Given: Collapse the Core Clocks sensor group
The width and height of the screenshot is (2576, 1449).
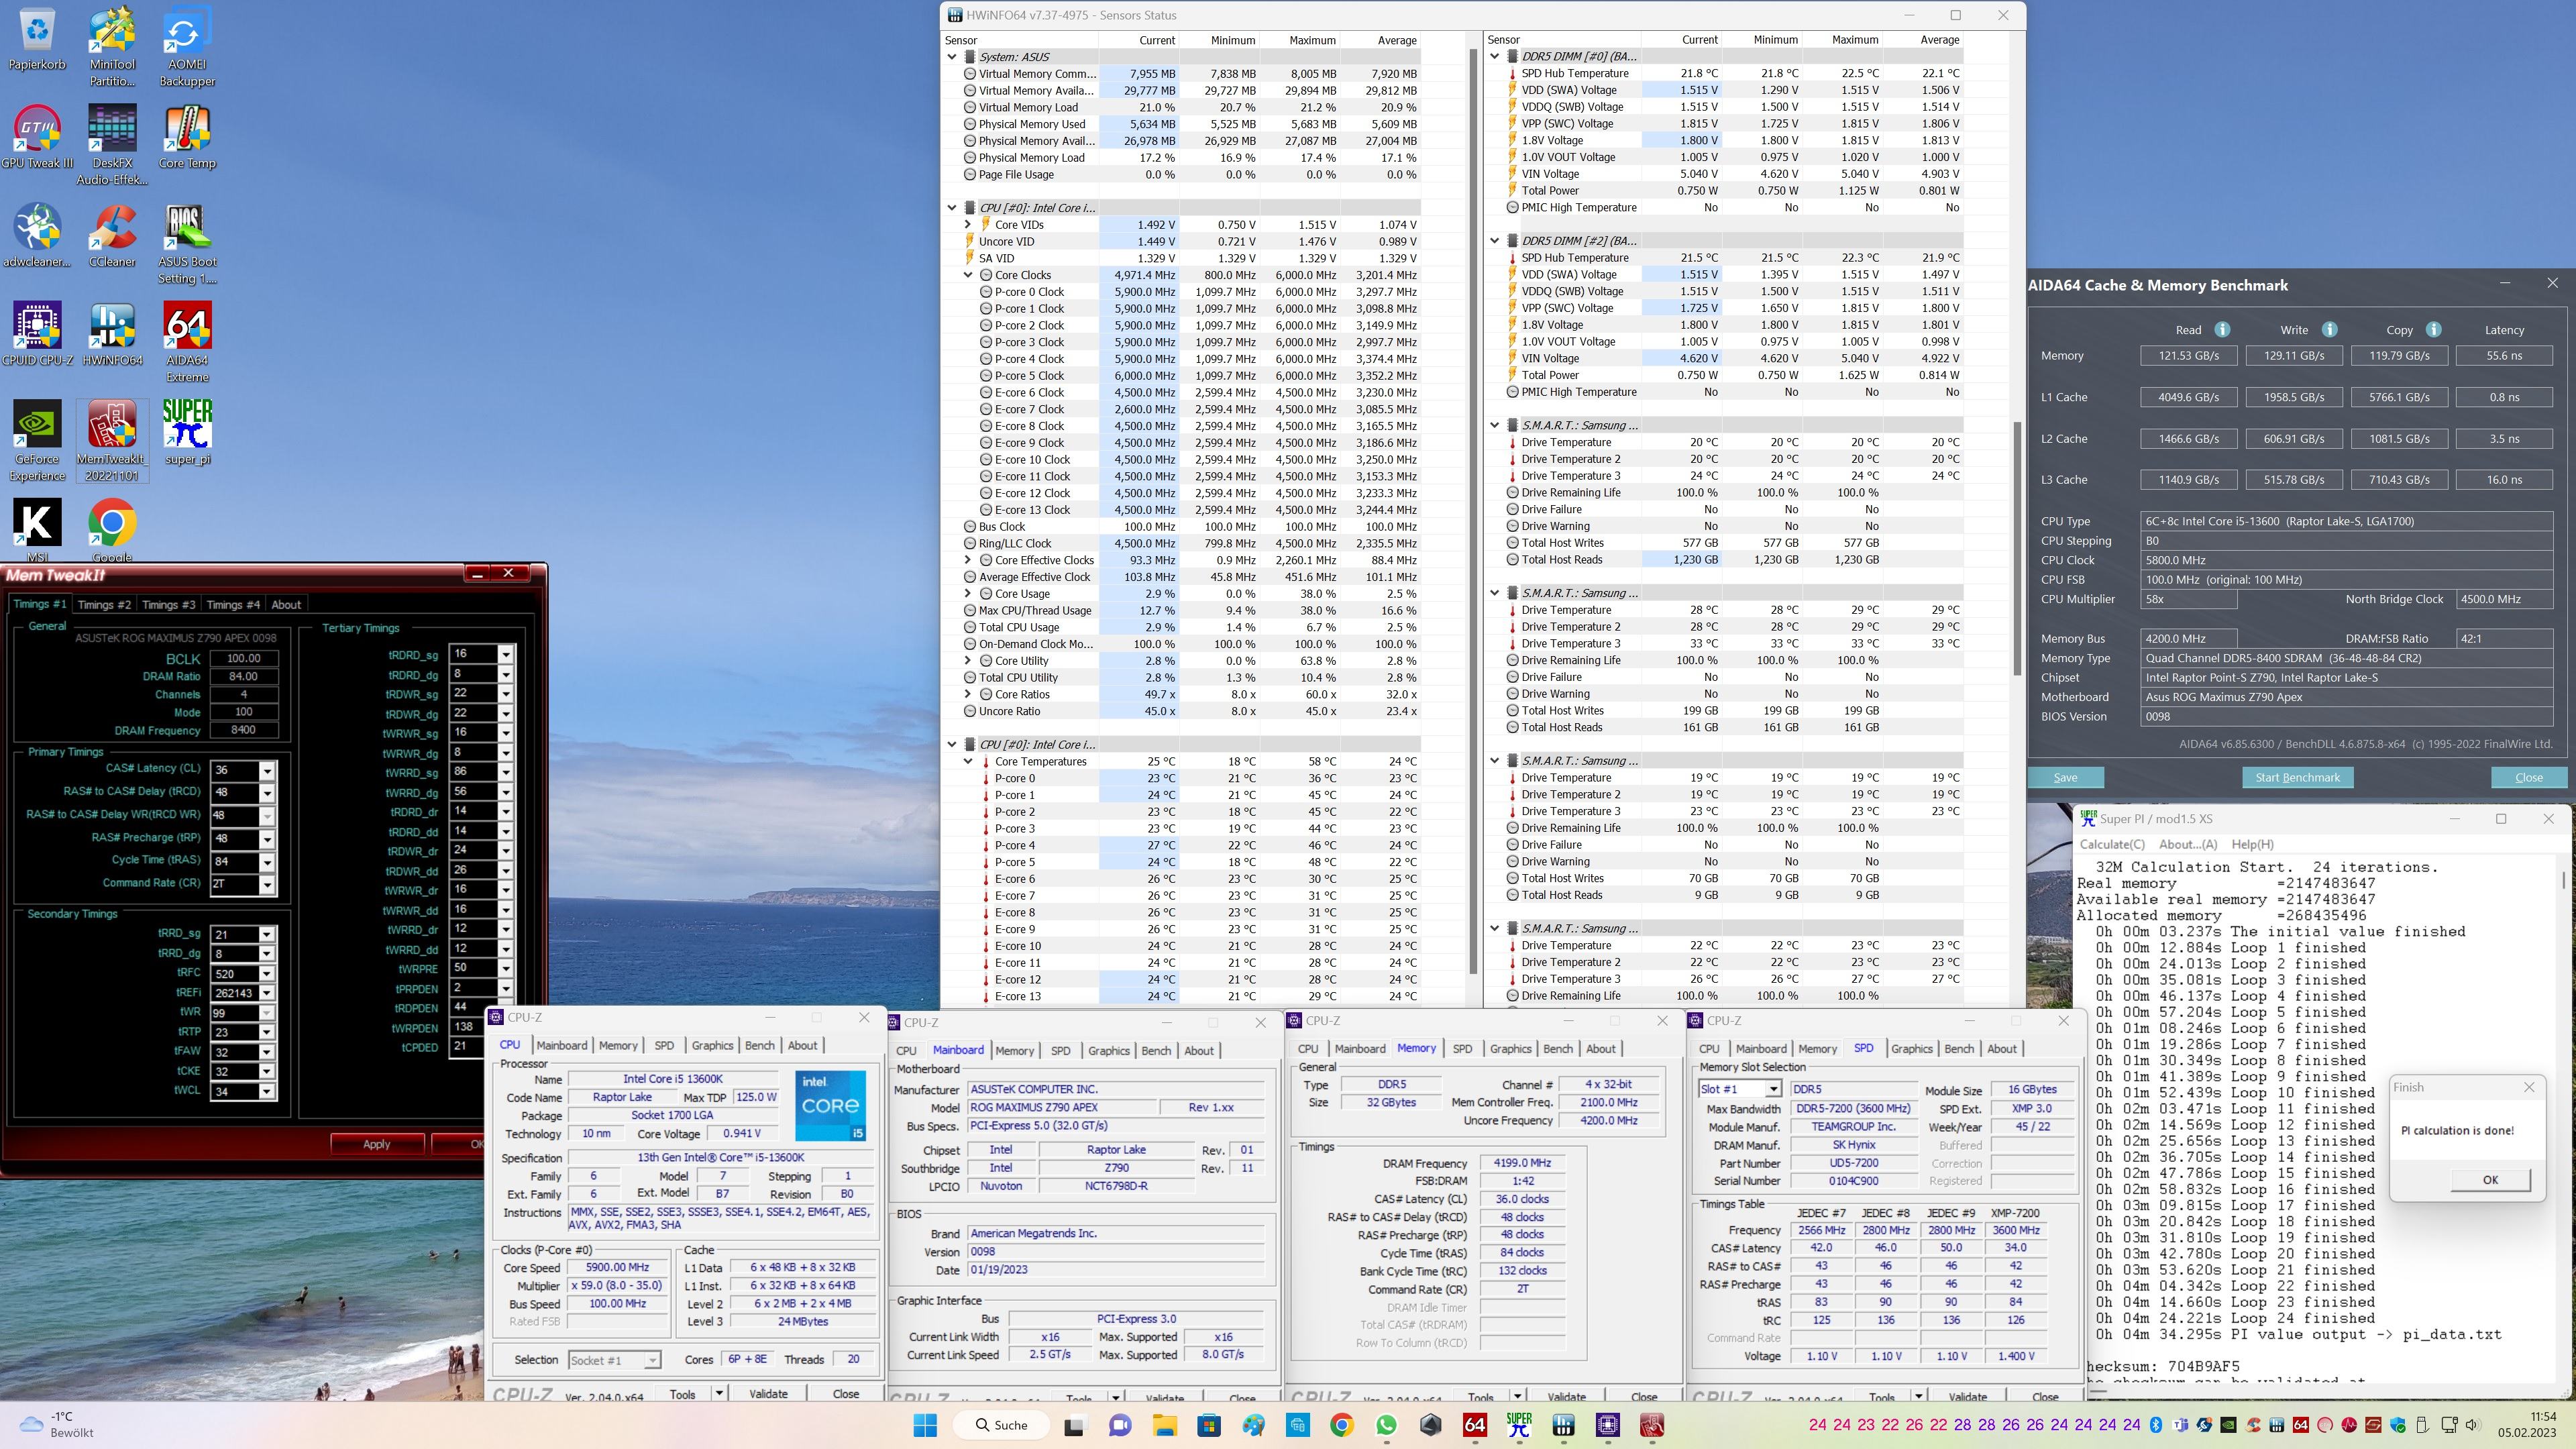Looking at the screenshot, I should tap(968, 275).
